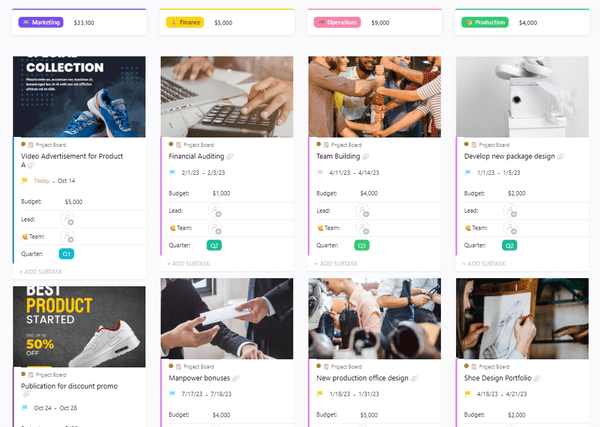The height and width of the screenshot is (427, 600).
Task: Click the yellow priority flag on New production office design
Action: tap(320, 394)
